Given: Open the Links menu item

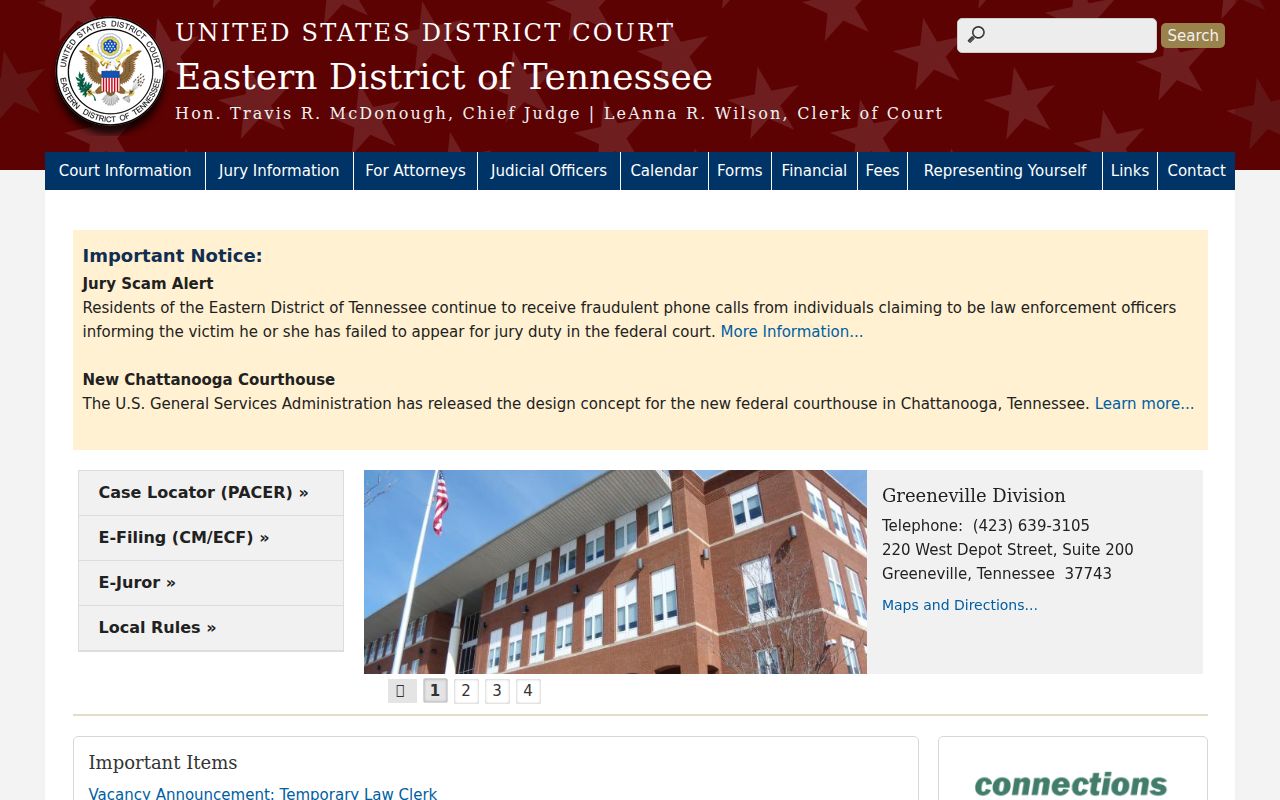Looking at the screenshot, I should coord(1130,171).
